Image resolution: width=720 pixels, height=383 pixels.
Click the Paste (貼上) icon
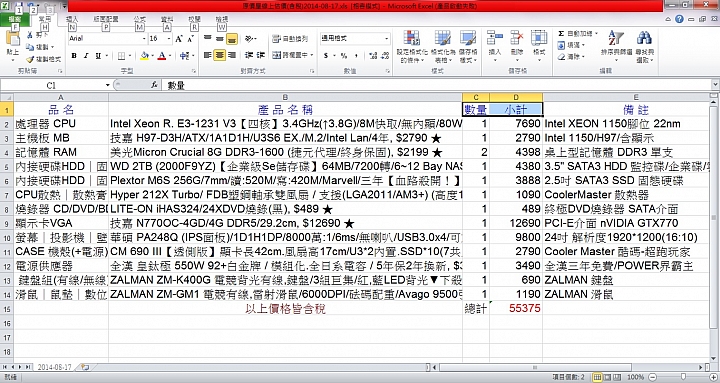tap(12, 39)
